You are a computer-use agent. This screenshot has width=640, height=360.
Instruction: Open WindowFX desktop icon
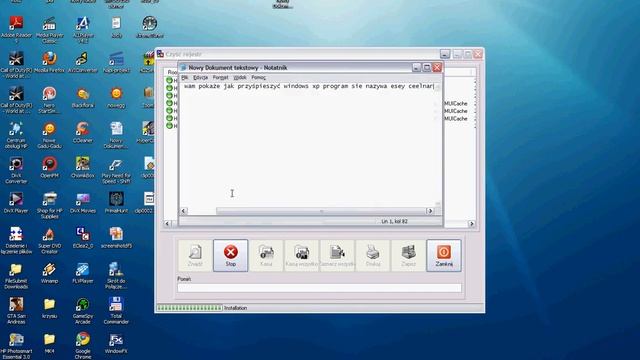(x=116, y=343)
